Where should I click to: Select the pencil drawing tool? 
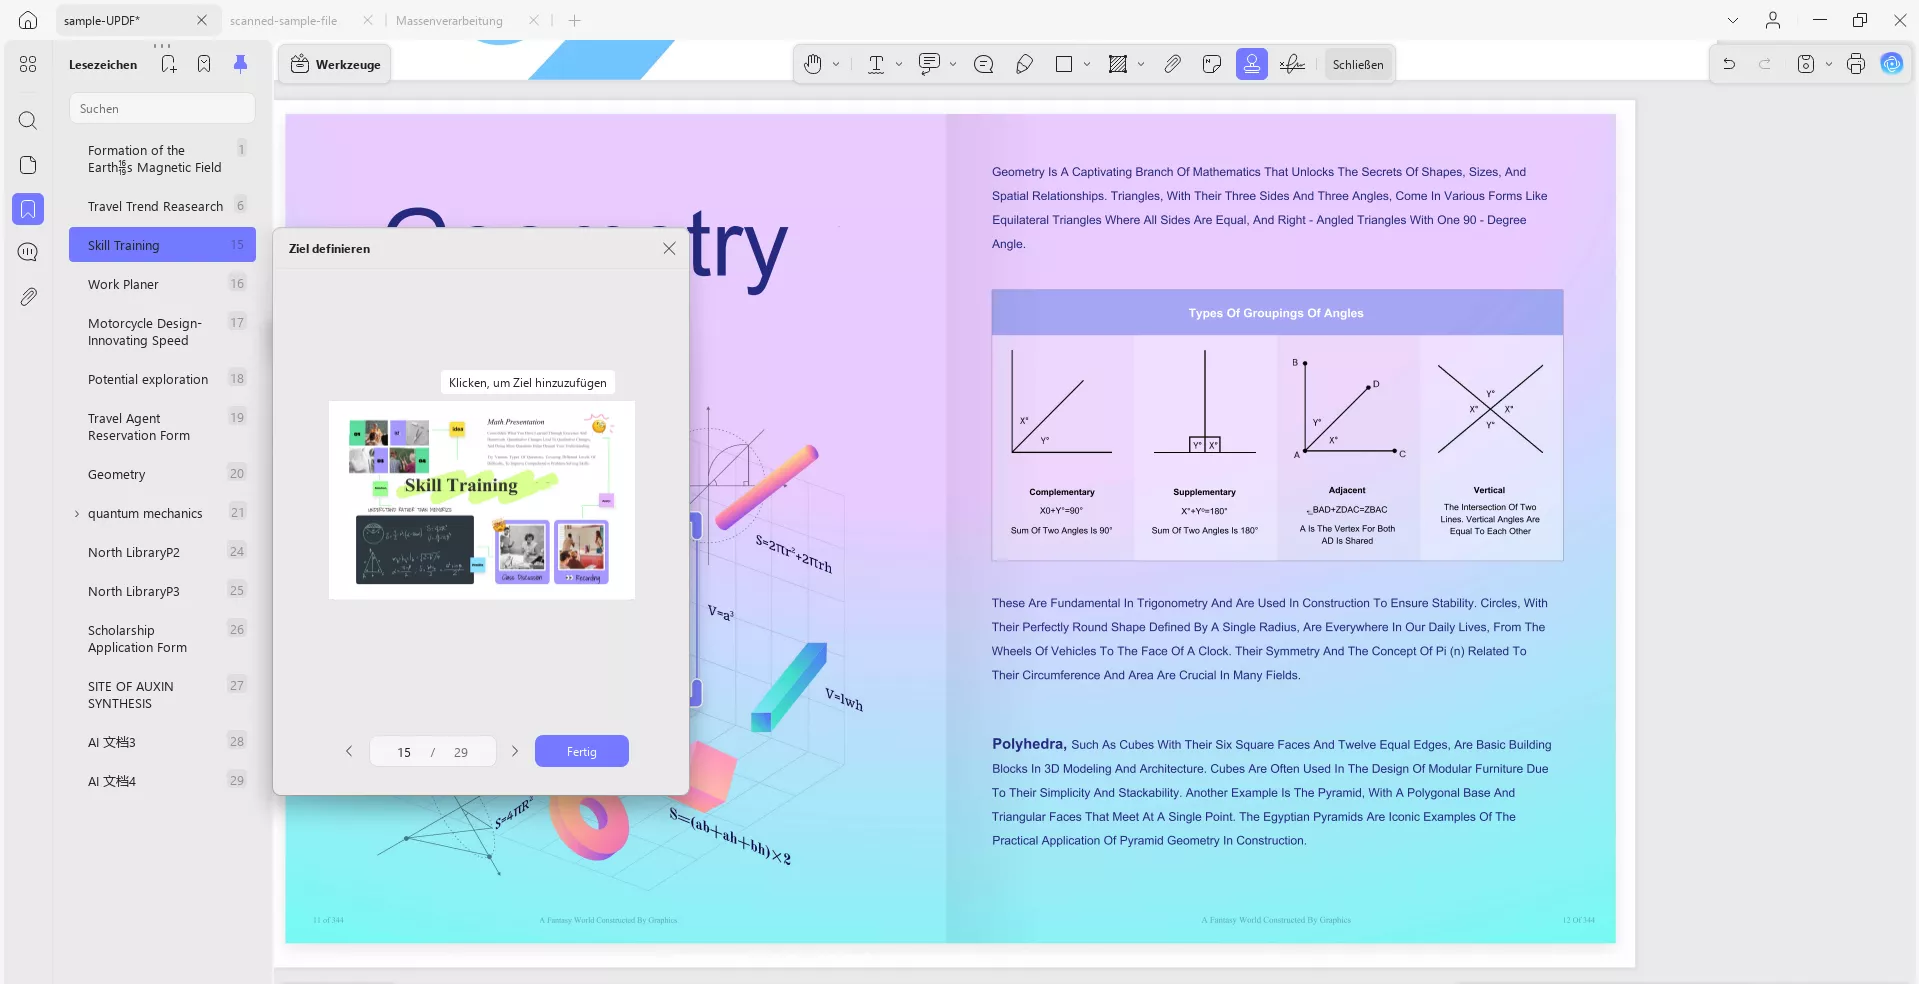[1024, 64]
